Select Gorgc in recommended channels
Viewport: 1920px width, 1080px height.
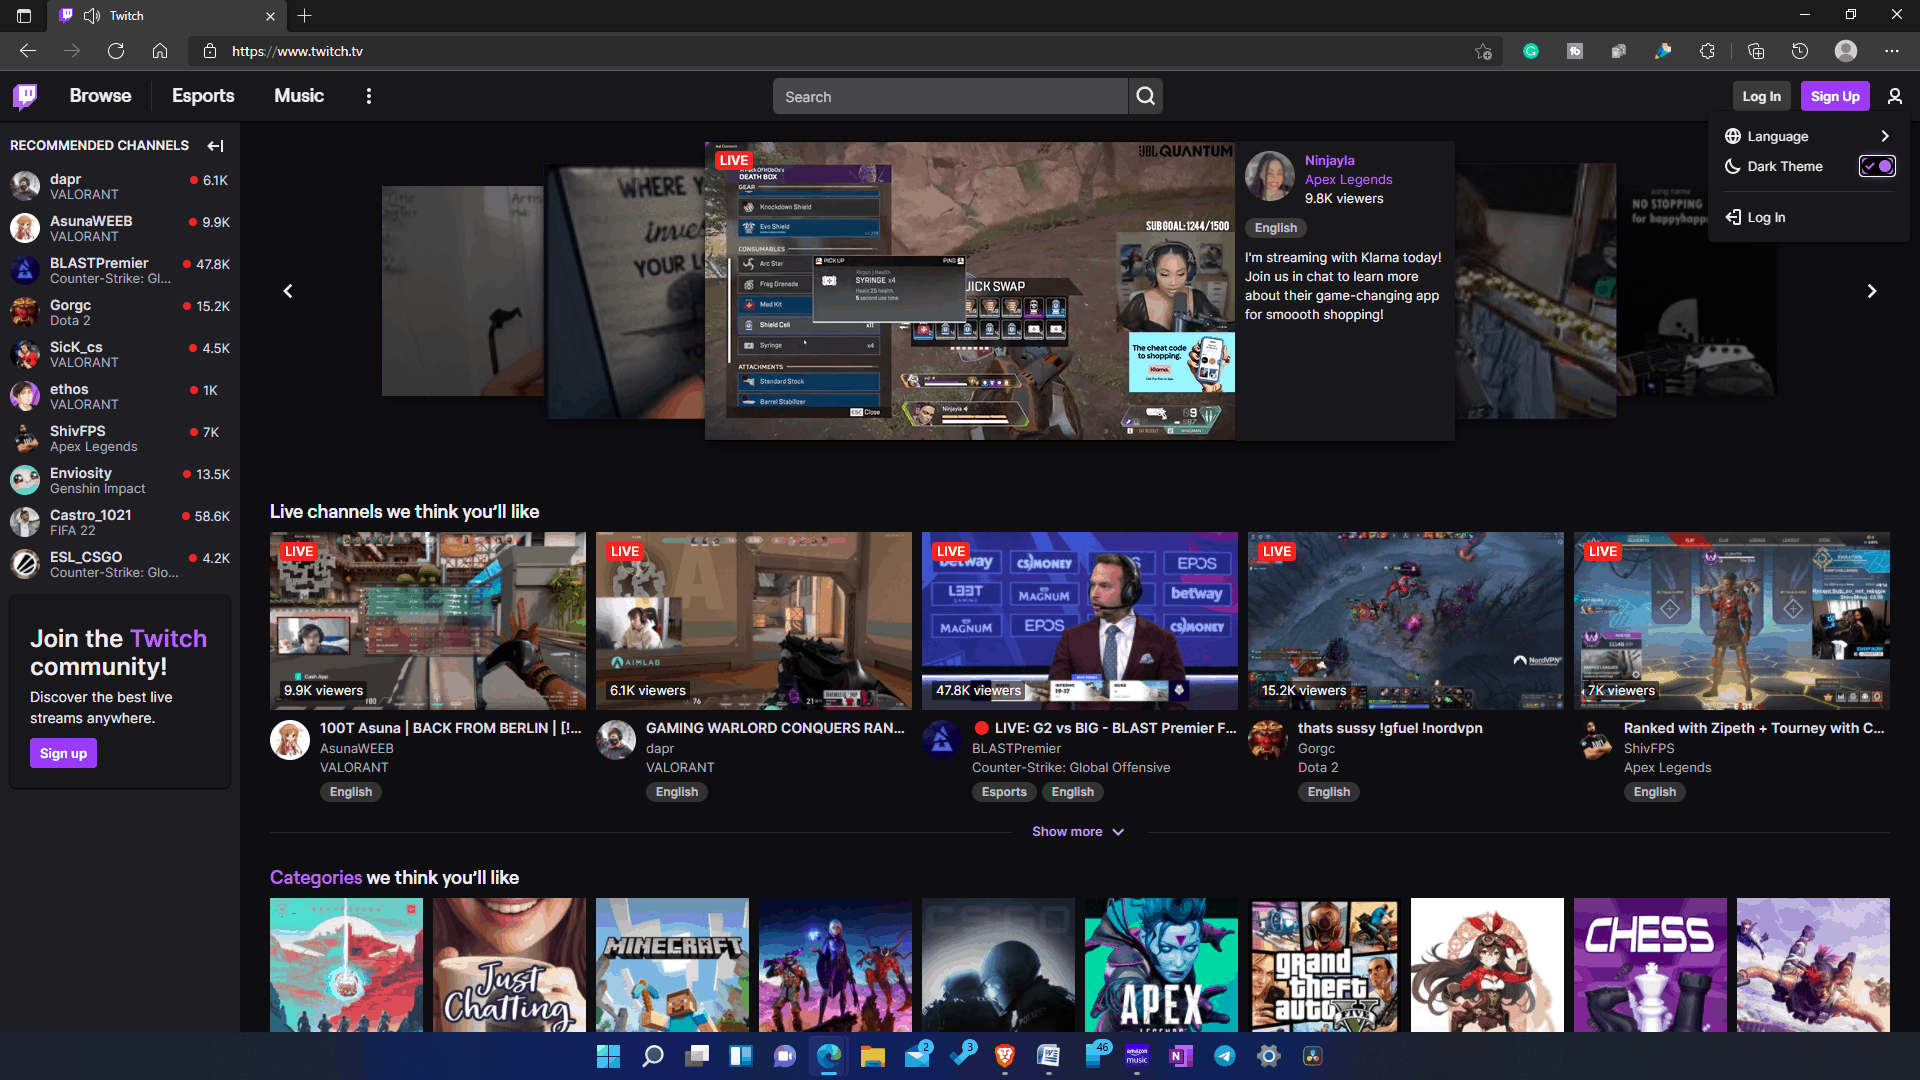[120, 312]
